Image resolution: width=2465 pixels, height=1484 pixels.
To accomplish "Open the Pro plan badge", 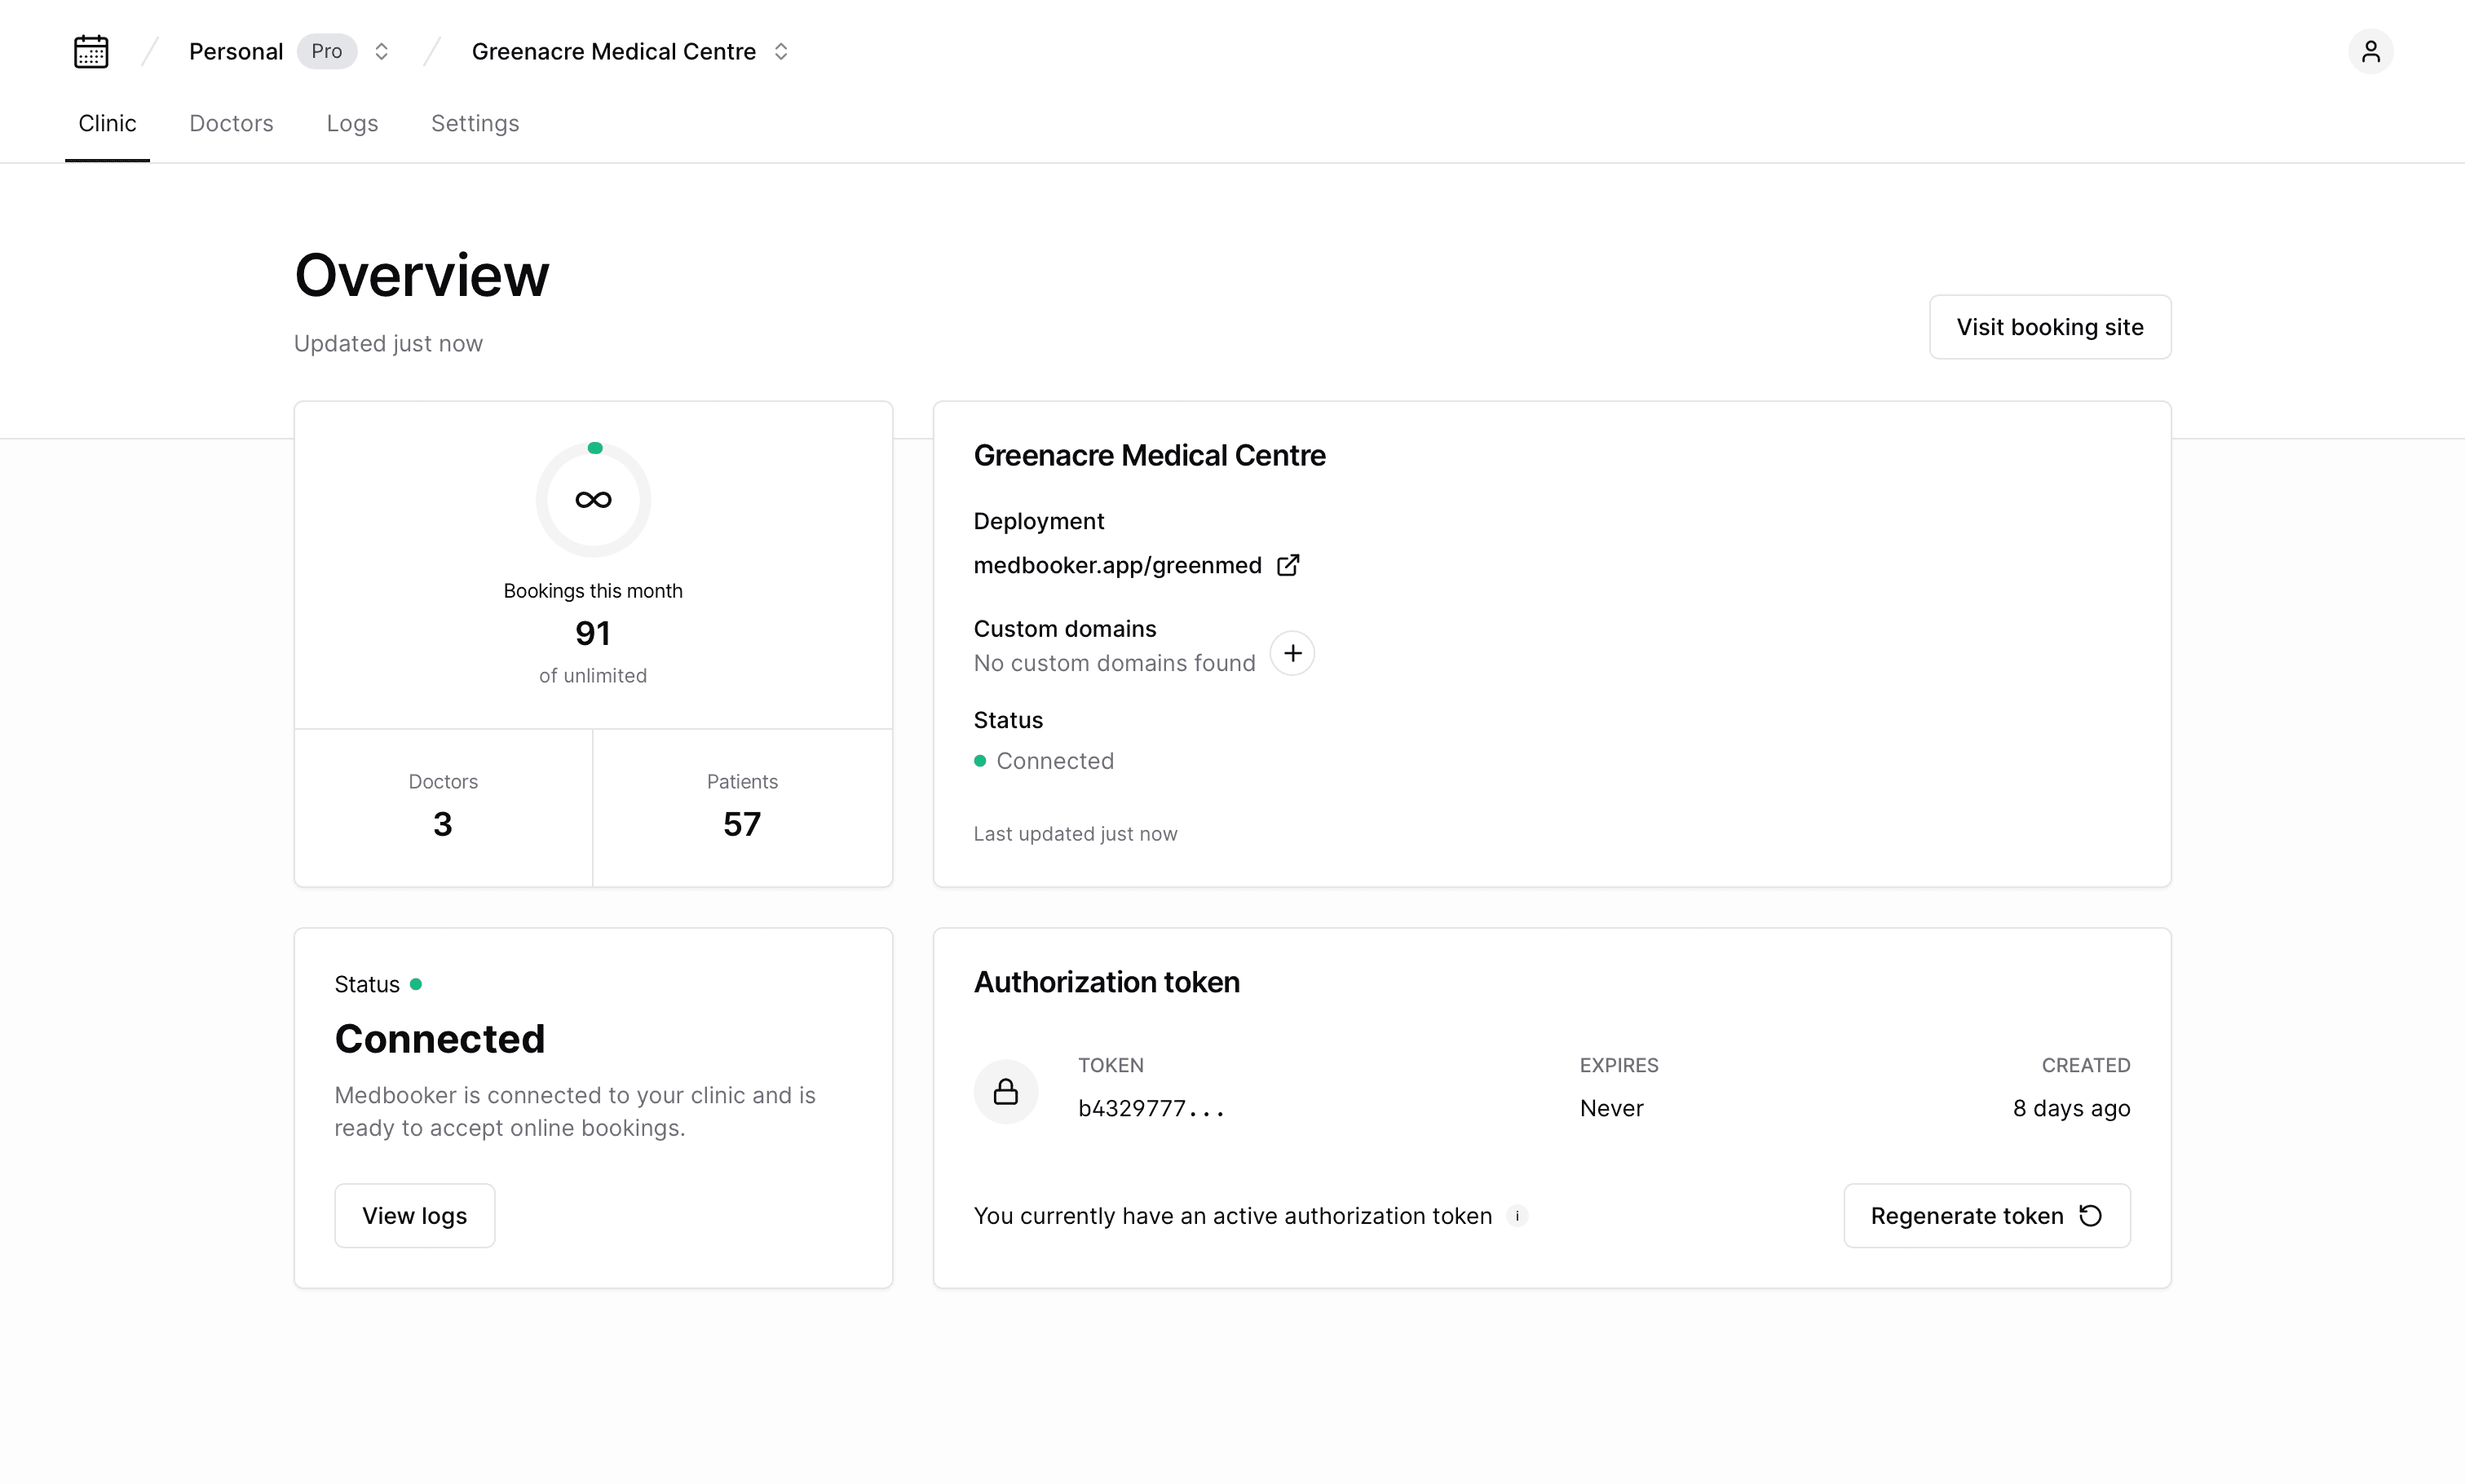I will 326,51.
